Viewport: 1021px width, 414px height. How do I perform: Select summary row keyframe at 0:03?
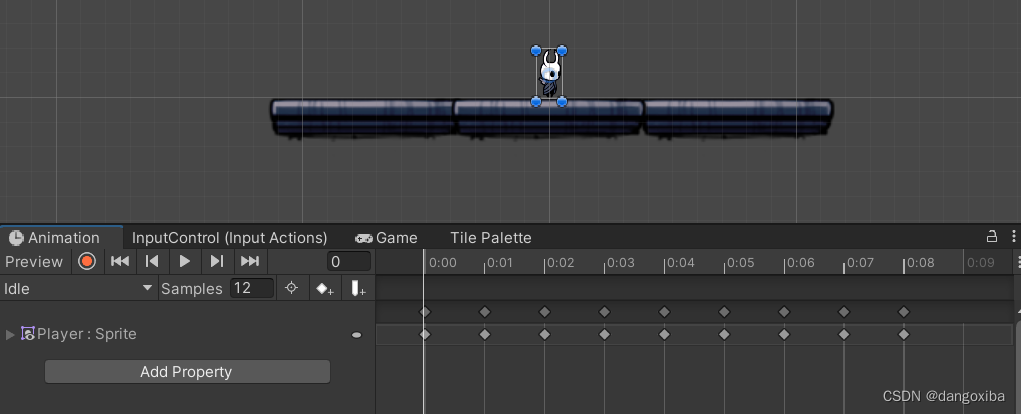[x=604, y=312]
